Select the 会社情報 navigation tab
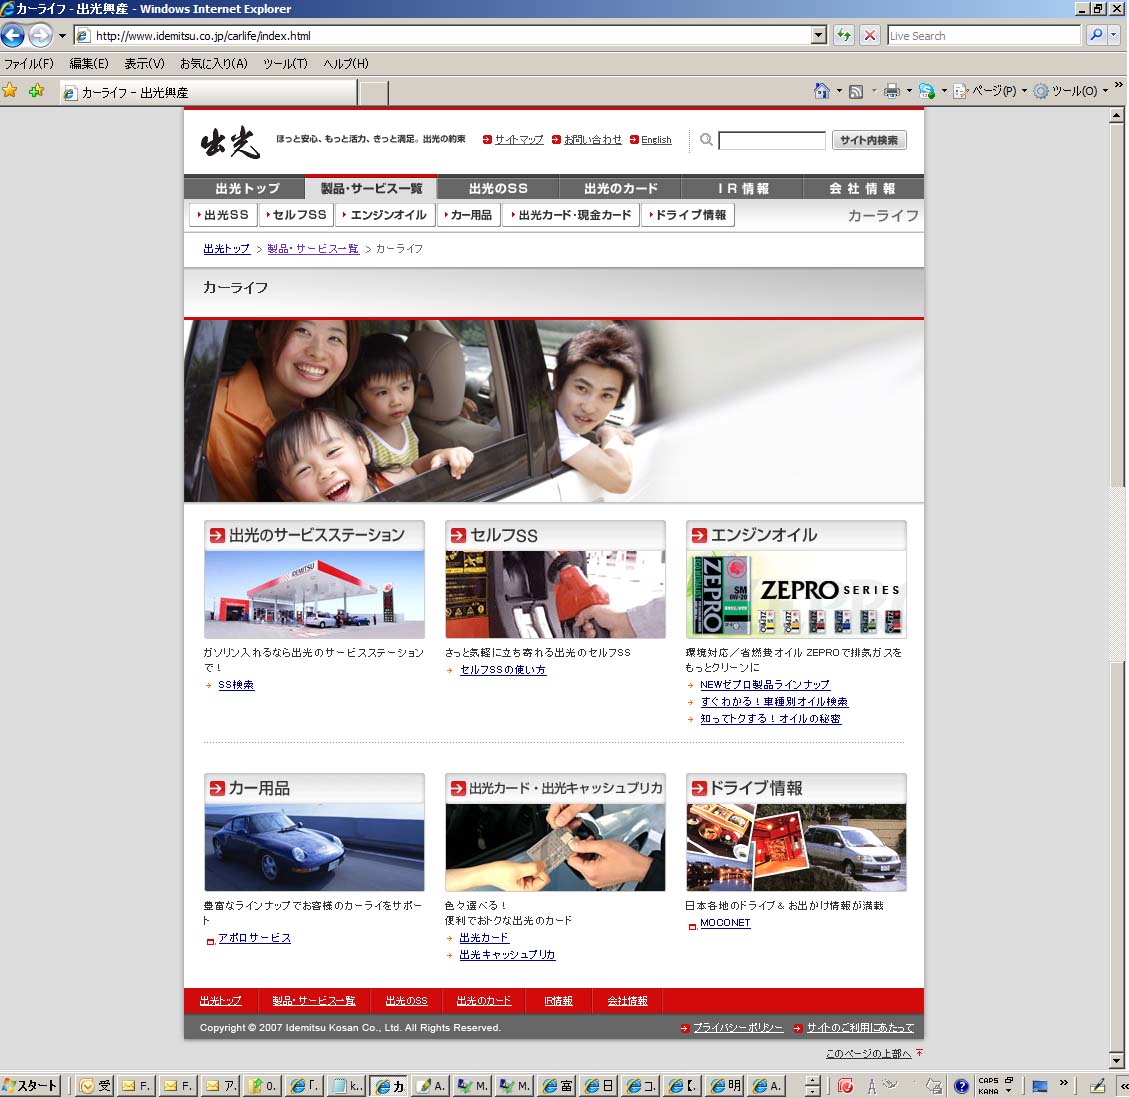Image resolution: width=1129 pixels, height=1098 pixels. [x=863, y=188]
